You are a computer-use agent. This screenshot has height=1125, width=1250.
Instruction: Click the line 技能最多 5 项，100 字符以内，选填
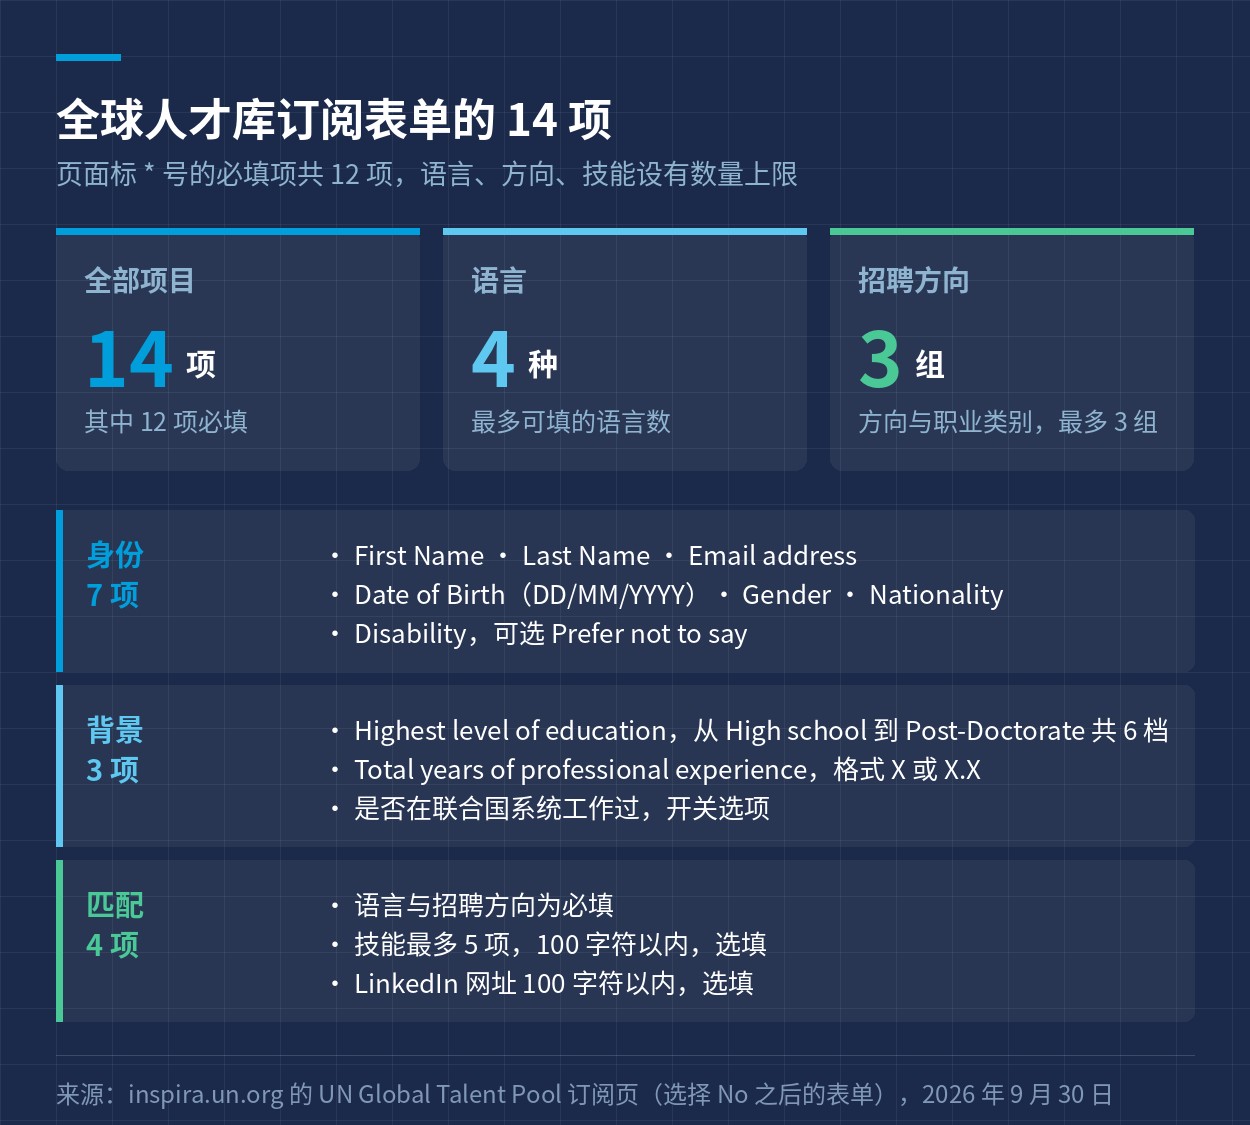561,945
